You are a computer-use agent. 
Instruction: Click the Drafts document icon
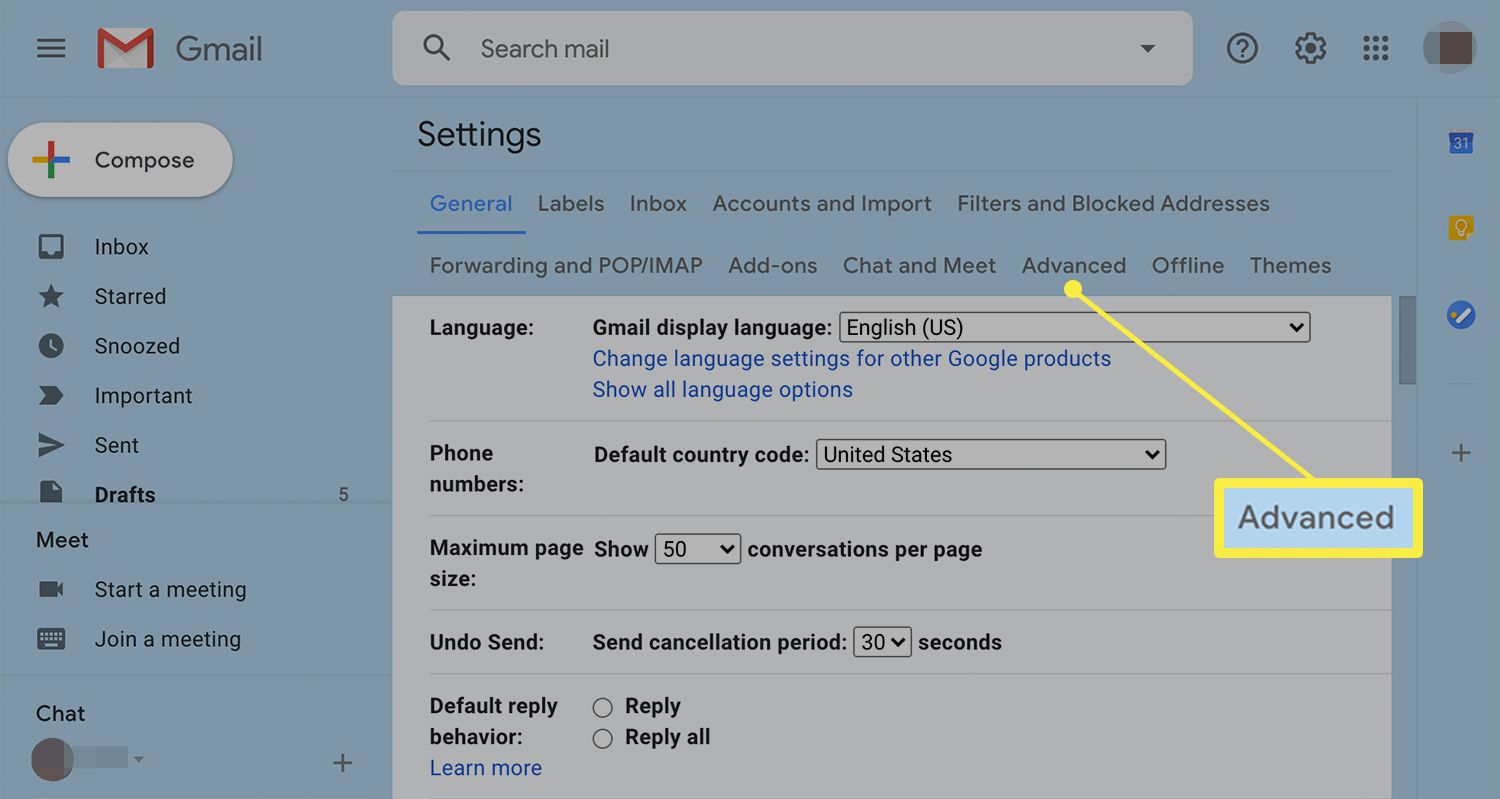coord(51,493)
